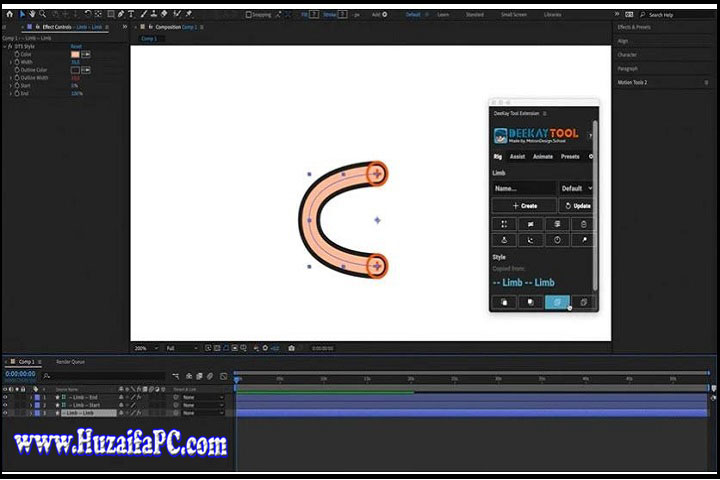Viewport: 720px width, 480px height.
Task: Click the Fill color box in toolbar
Action: 314,15
